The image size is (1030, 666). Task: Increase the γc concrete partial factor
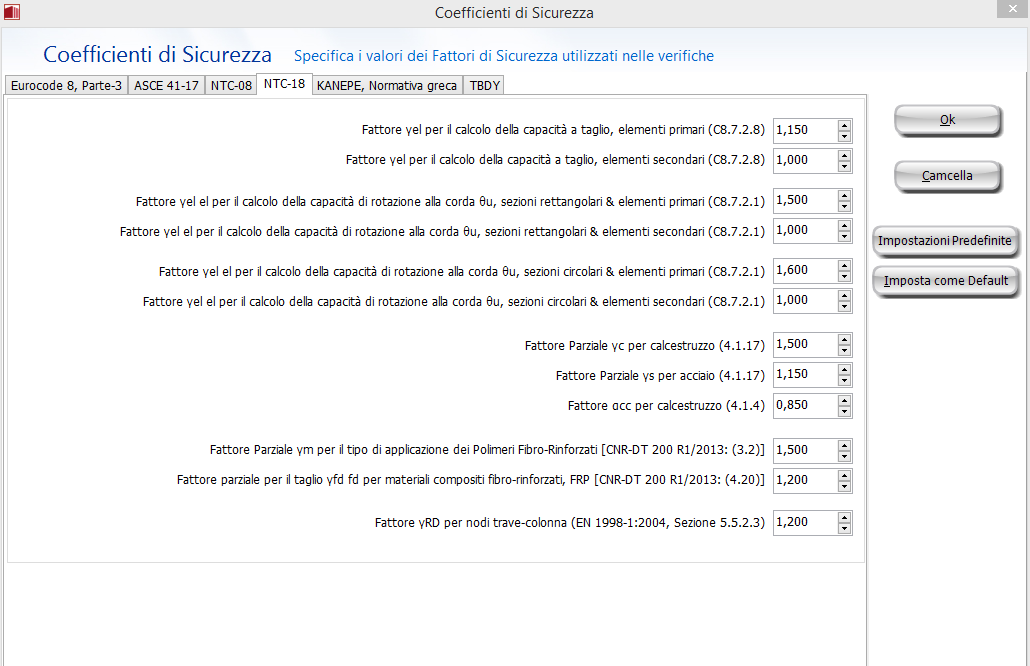click(845, 339)
